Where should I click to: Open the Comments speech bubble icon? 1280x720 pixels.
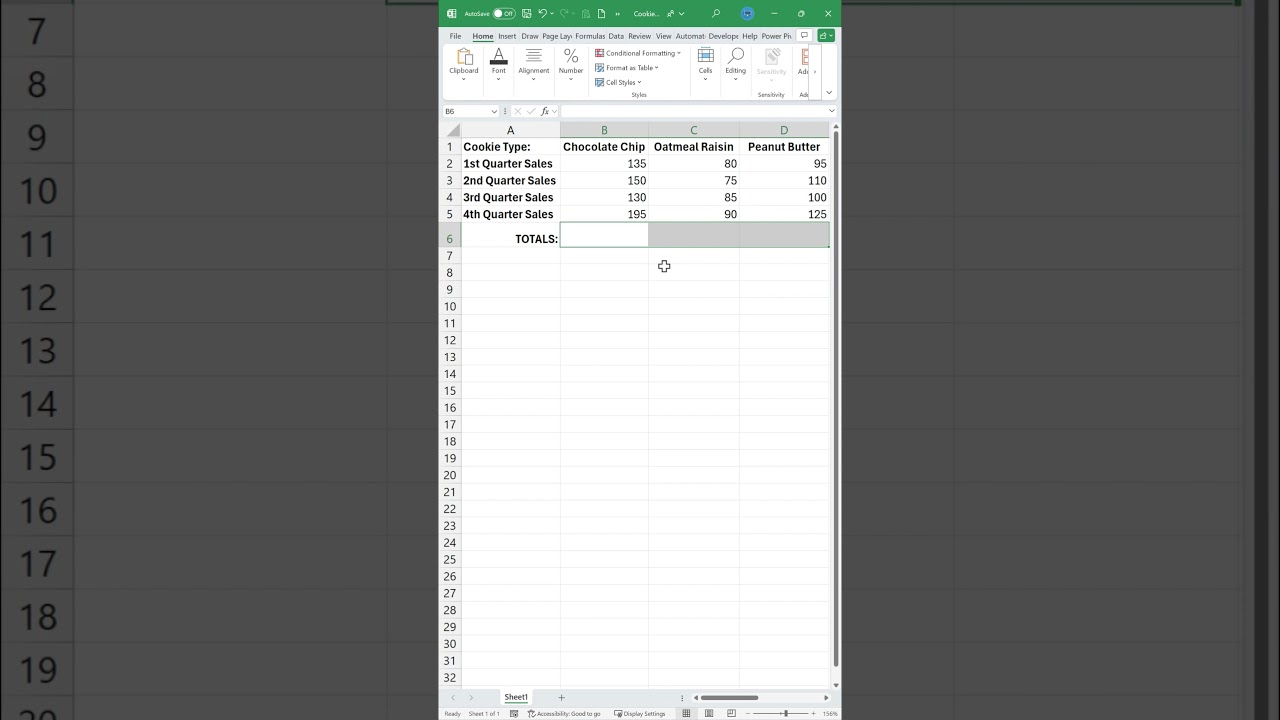804,35
